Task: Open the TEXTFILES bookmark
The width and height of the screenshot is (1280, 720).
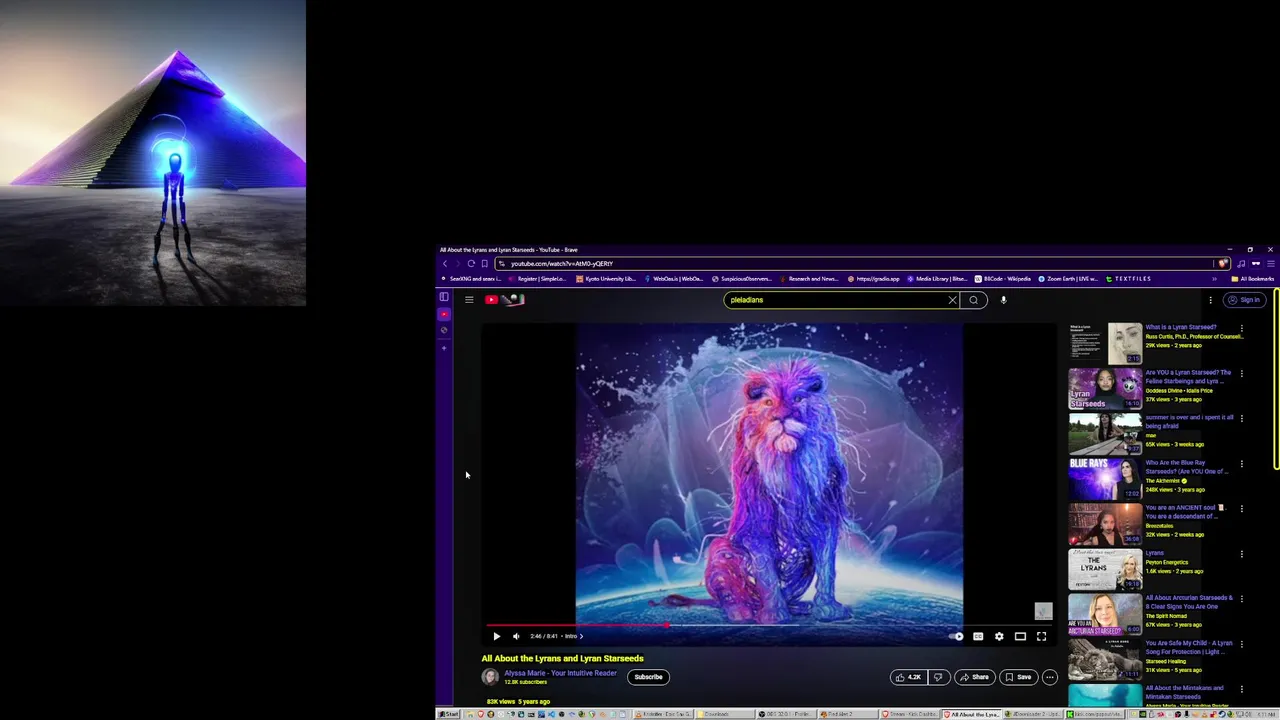Action: coord(1128,279)
